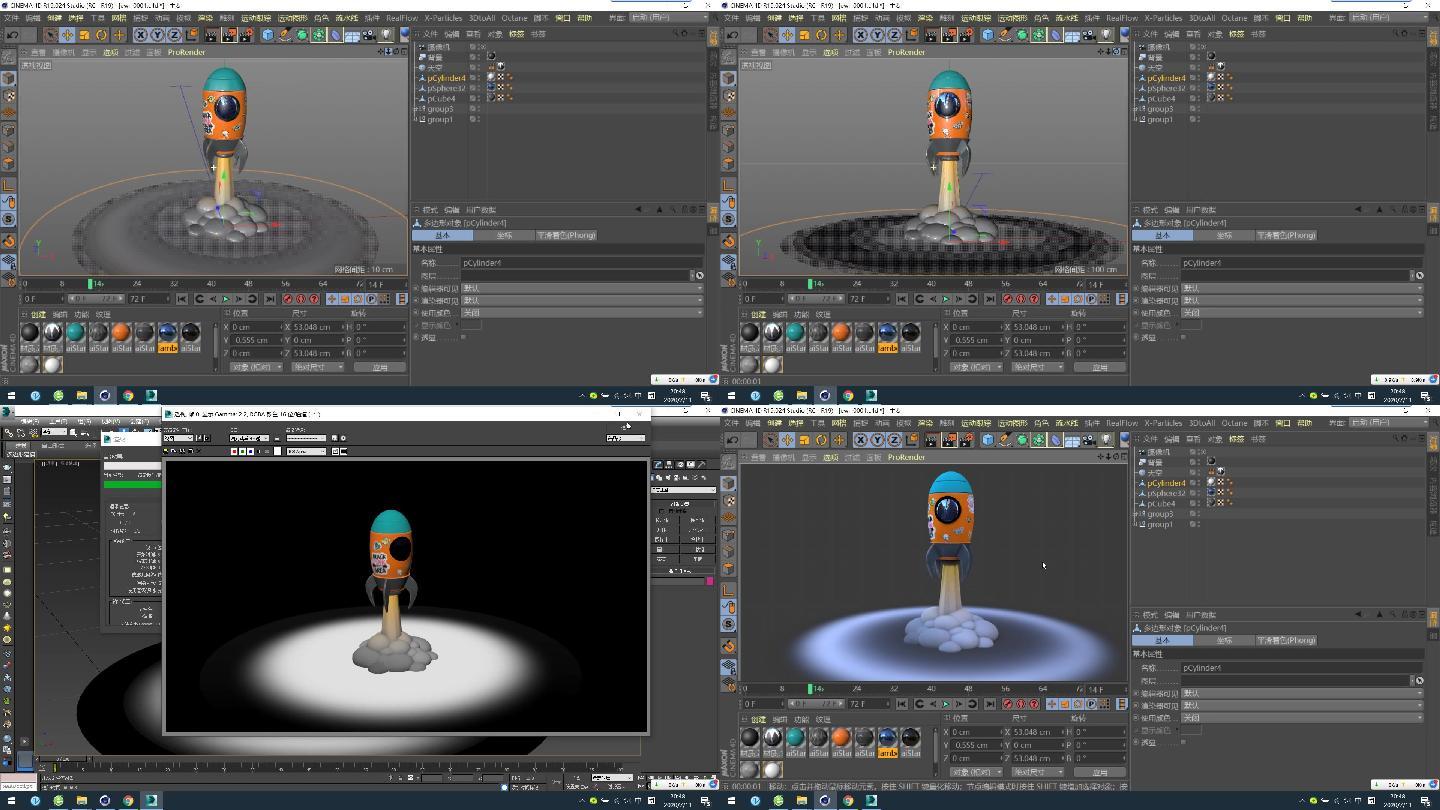Image resolution: width=1440 pixels, height=810 pixels.
Task: Toggle X-axis lock in top-left window
Action: click(141, 35)
